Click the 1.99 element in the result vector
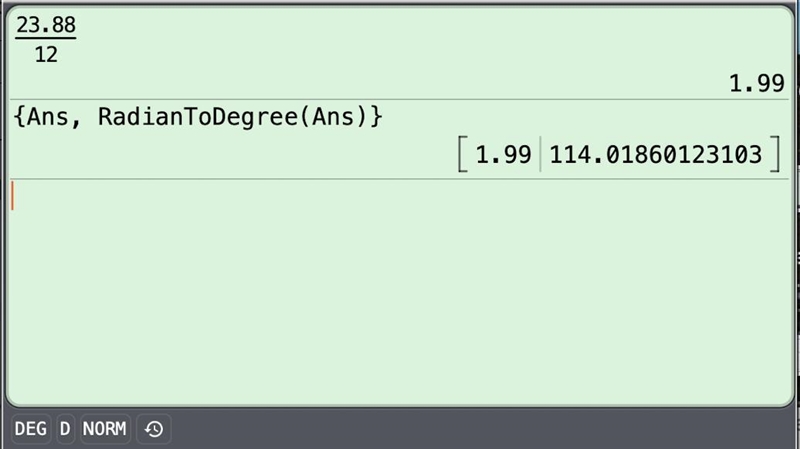 pos(504,155)
